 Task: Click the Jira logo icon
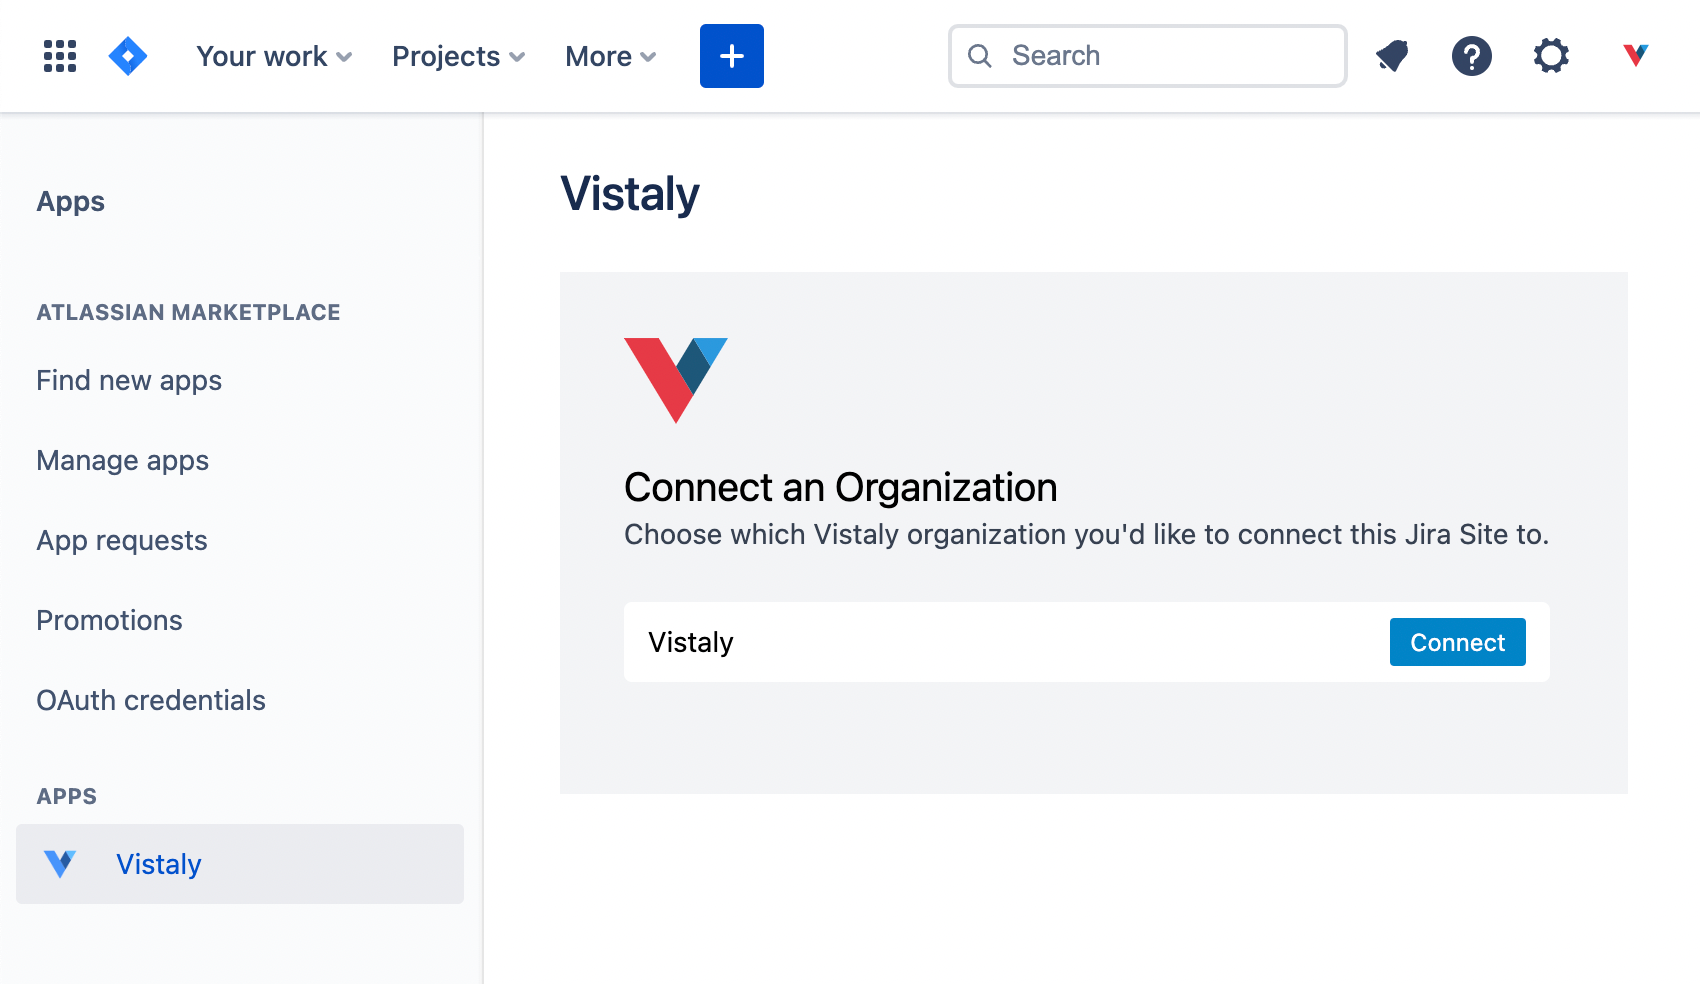tap(128, 56)
